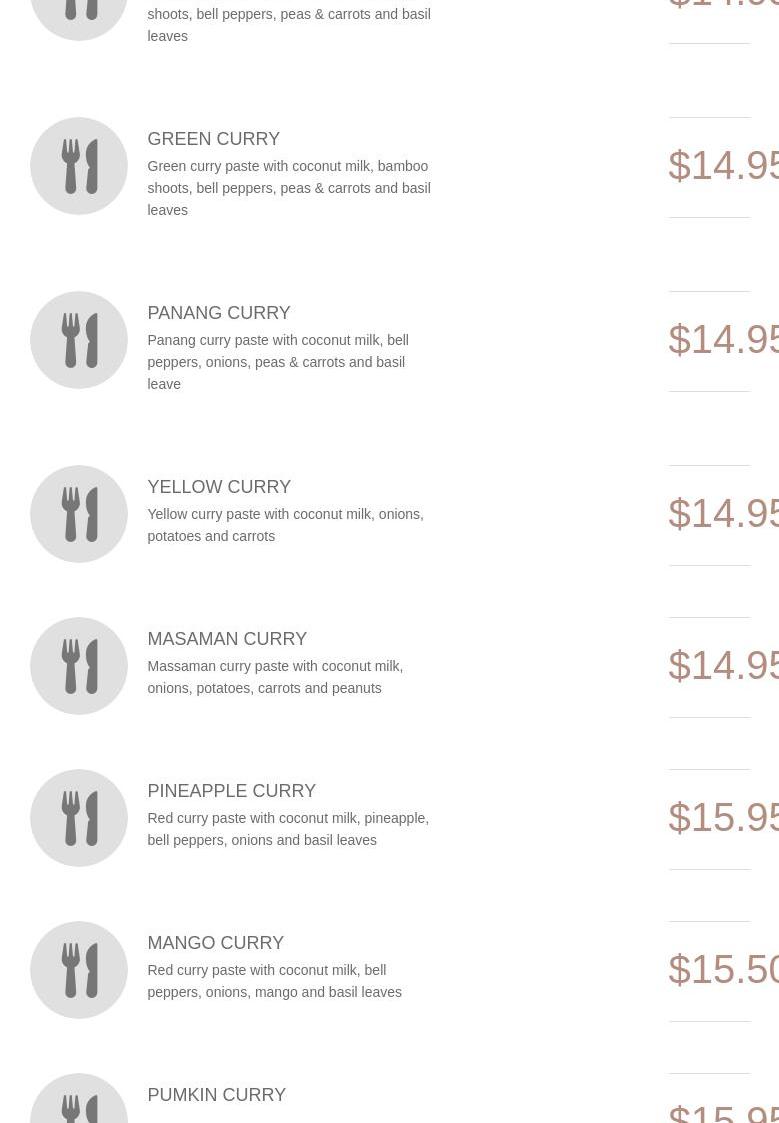The image size is (779, 1123).
Task: Click the Pumkin Curry utensils icon
Action: 79,1105
